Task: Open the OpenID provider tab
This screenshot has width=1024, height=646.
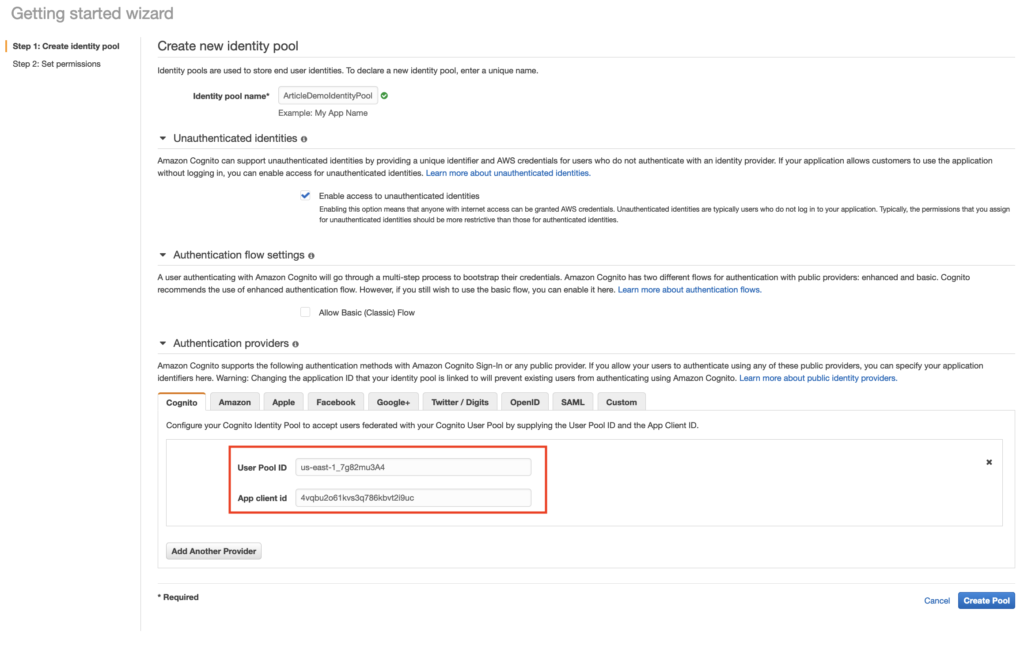Action: click(x=524, y=402)
